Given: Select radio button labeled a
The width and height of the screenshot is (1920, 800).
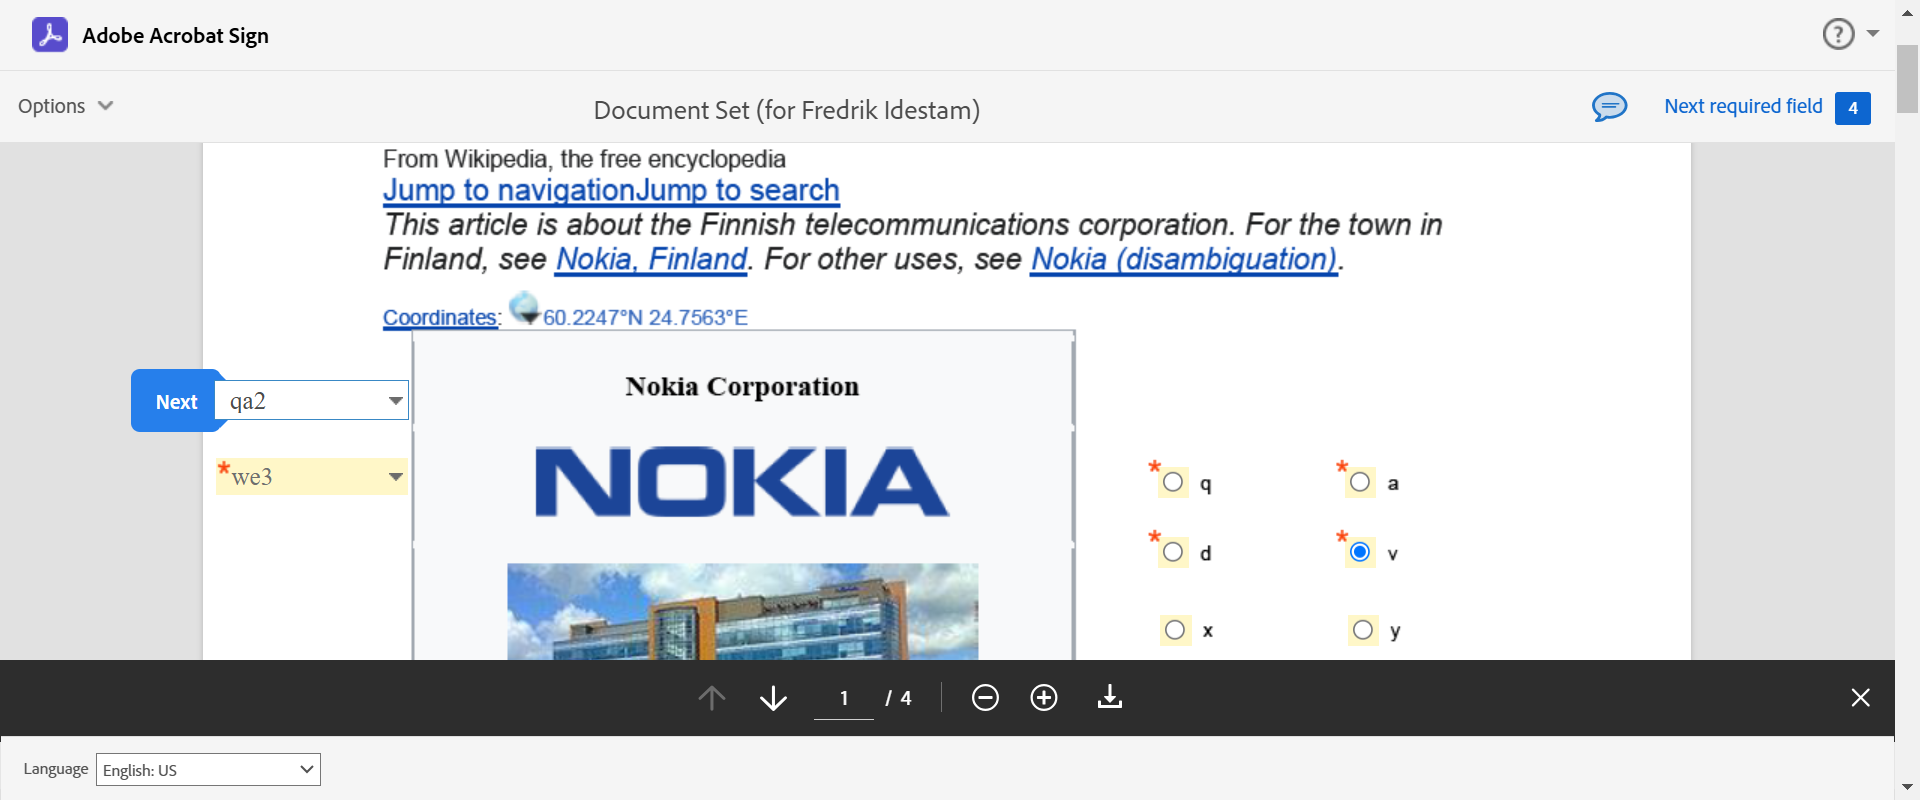Looking at the screenshot, I should point(1360,483).
